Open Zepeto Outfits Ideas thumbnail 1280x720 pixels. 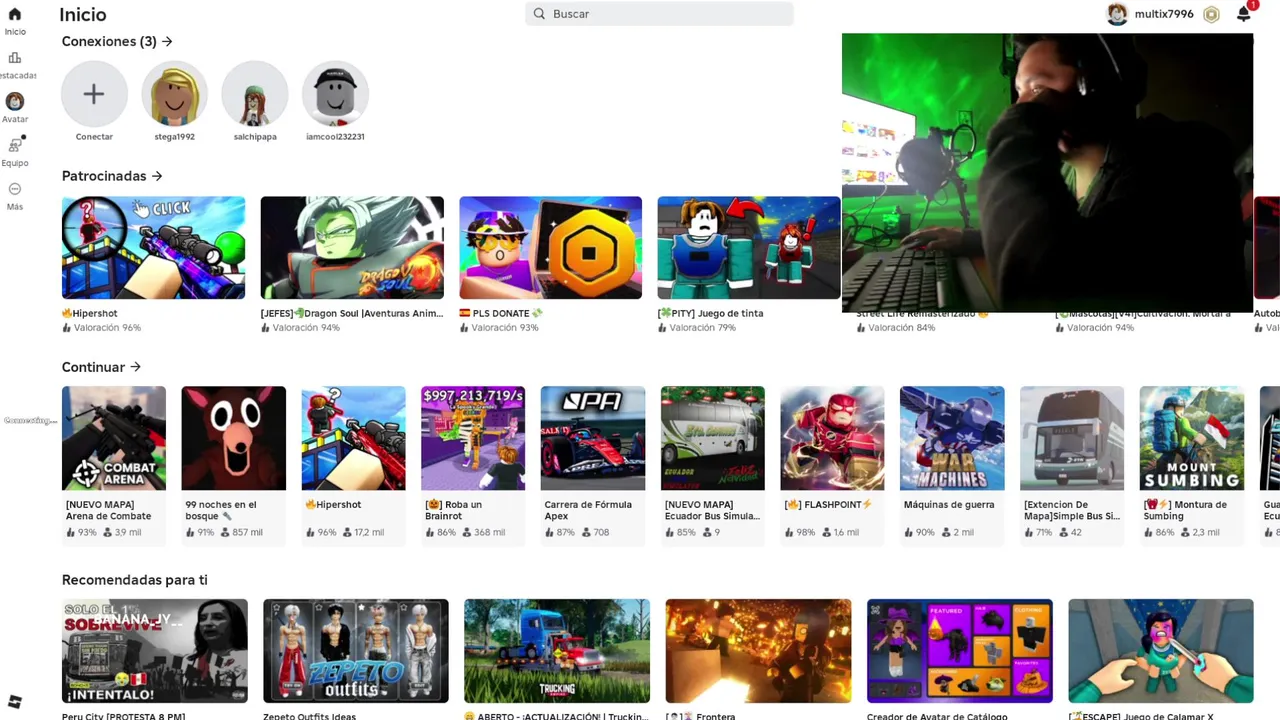(x=356, y=651)
